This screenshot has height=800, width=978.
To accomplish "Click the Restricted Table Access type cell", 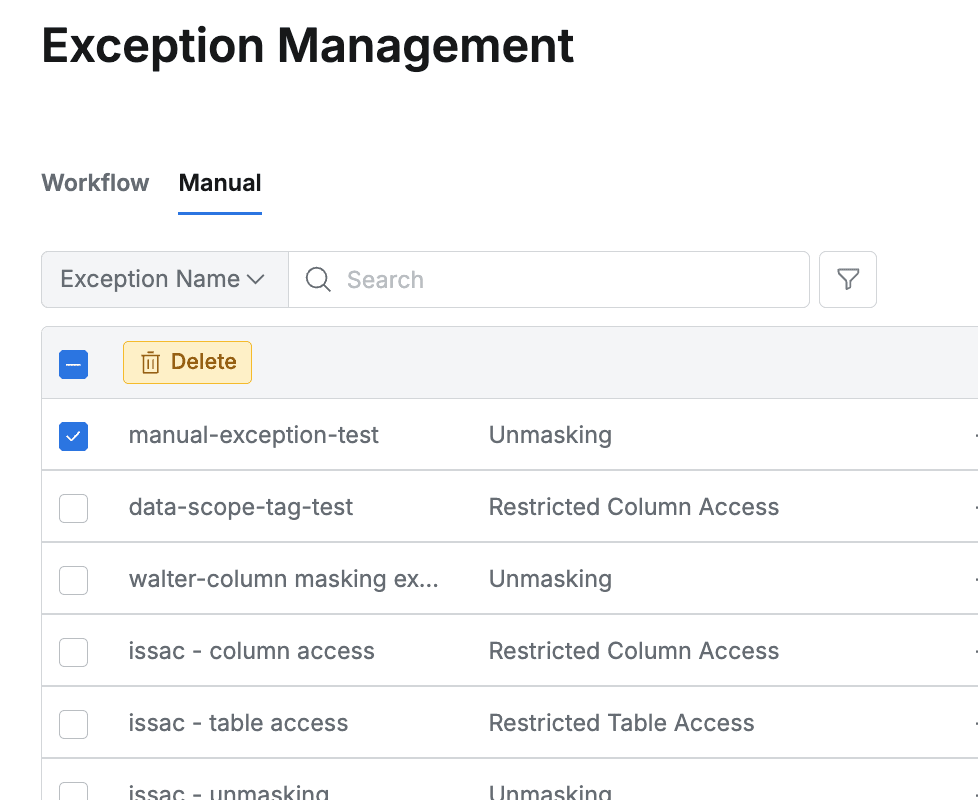I will click(621, 723).
